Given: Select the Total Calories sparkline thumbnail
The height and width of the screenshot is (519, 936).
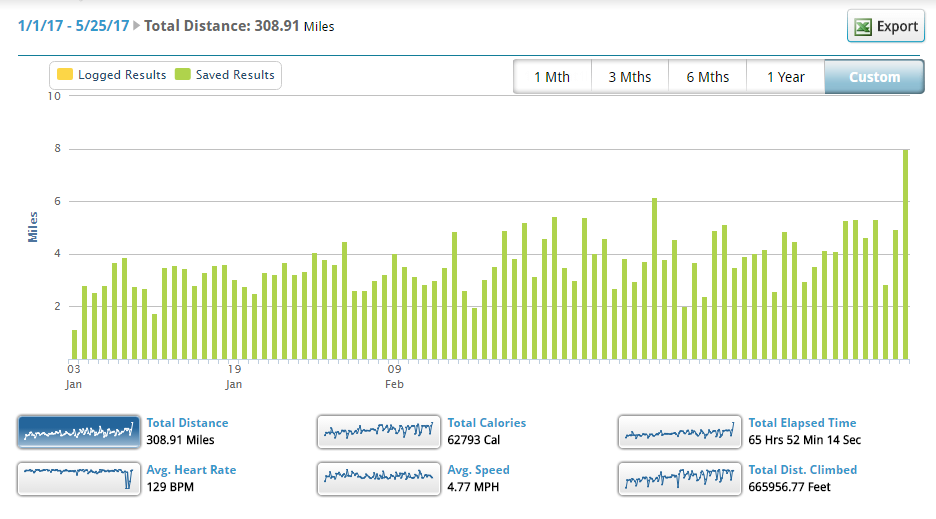Looking at the screenshot, I should 378,431.
